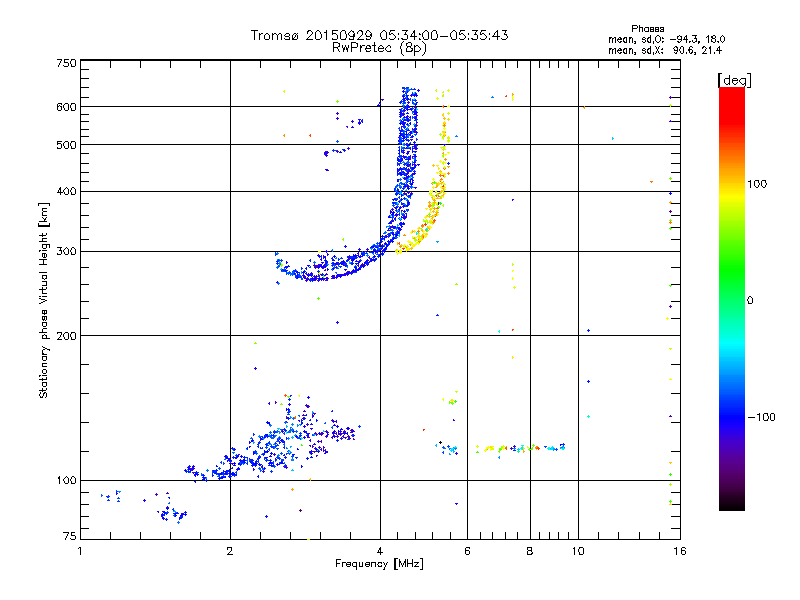The height and width of the screenshot is (600, 800).
Task: Click the '400' y-axis tick label
Action: coord(66,191)
